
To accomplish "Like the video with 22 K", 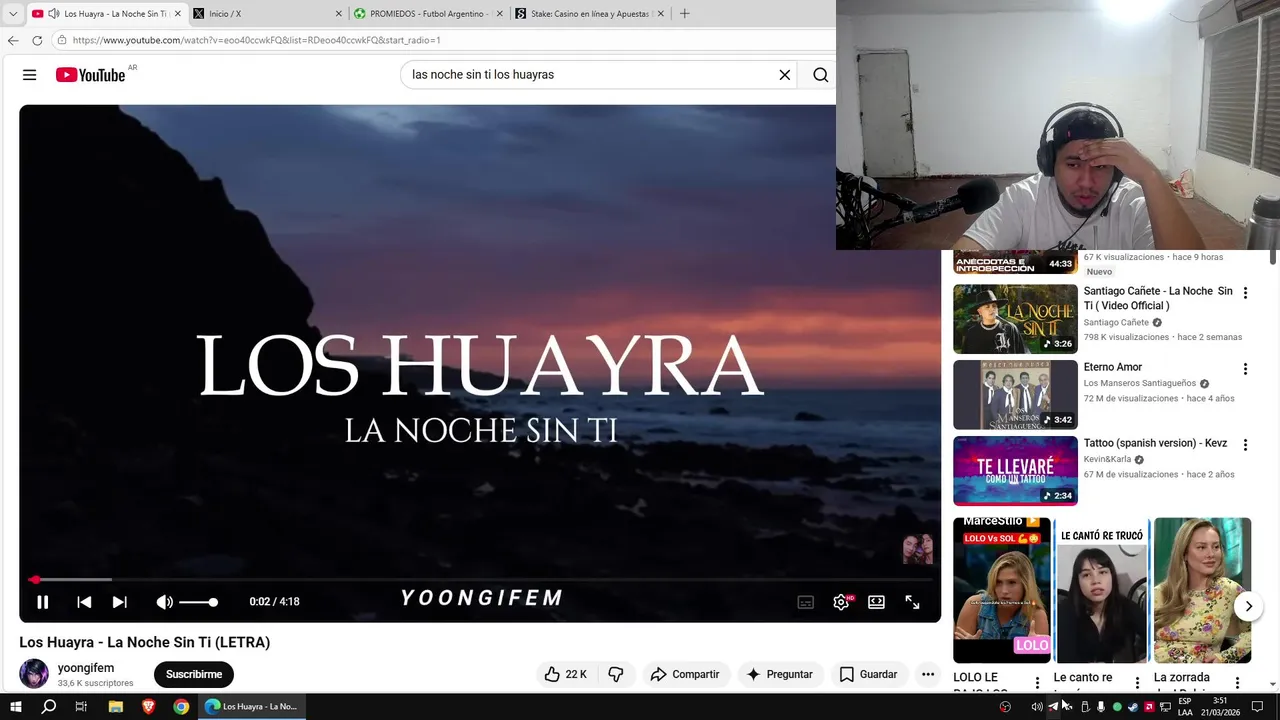I will [x=565, y=674].
